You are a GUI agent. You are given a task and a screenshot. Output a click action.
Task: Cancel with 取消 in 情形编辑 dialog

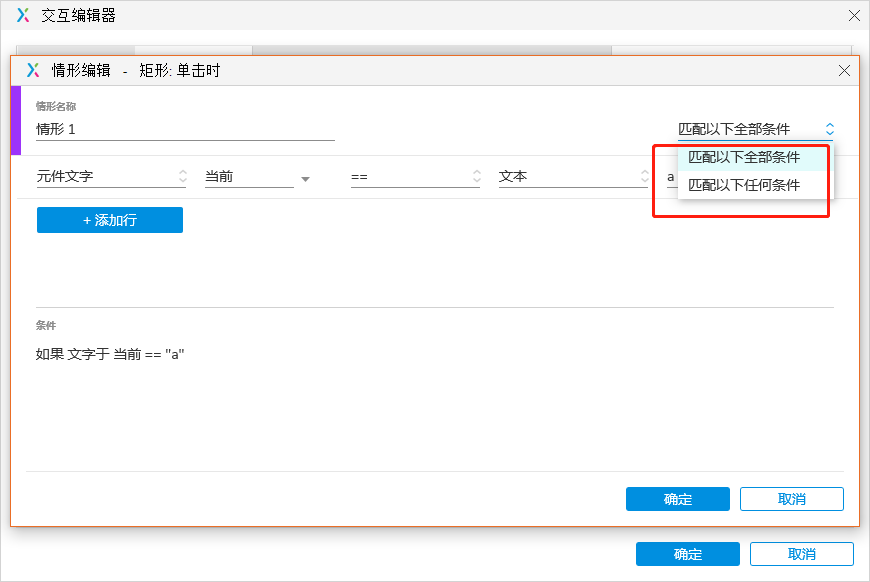(x=792, y=499)
